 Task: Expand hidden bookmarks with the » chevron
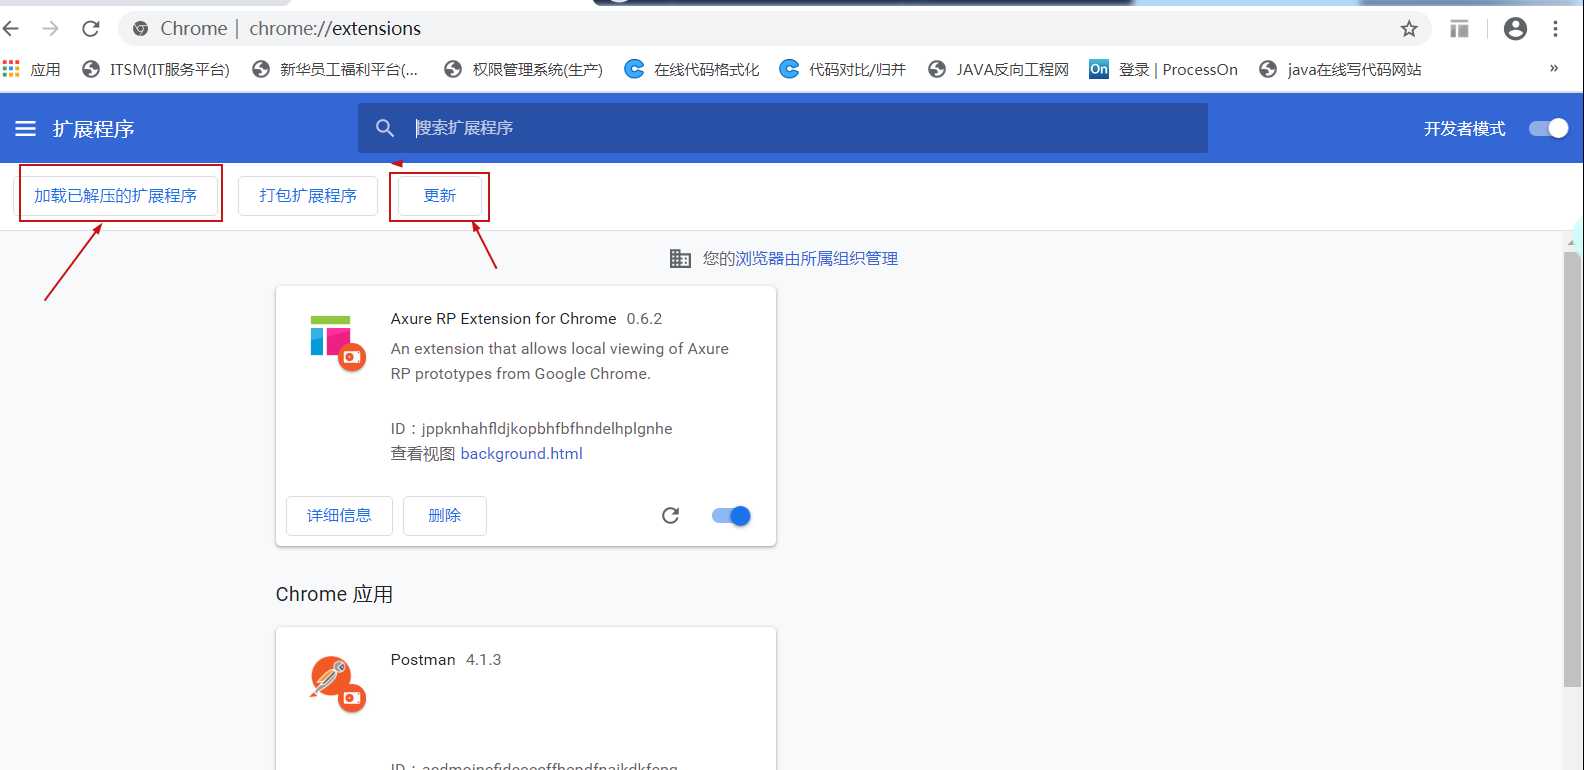pos(1553,68)
